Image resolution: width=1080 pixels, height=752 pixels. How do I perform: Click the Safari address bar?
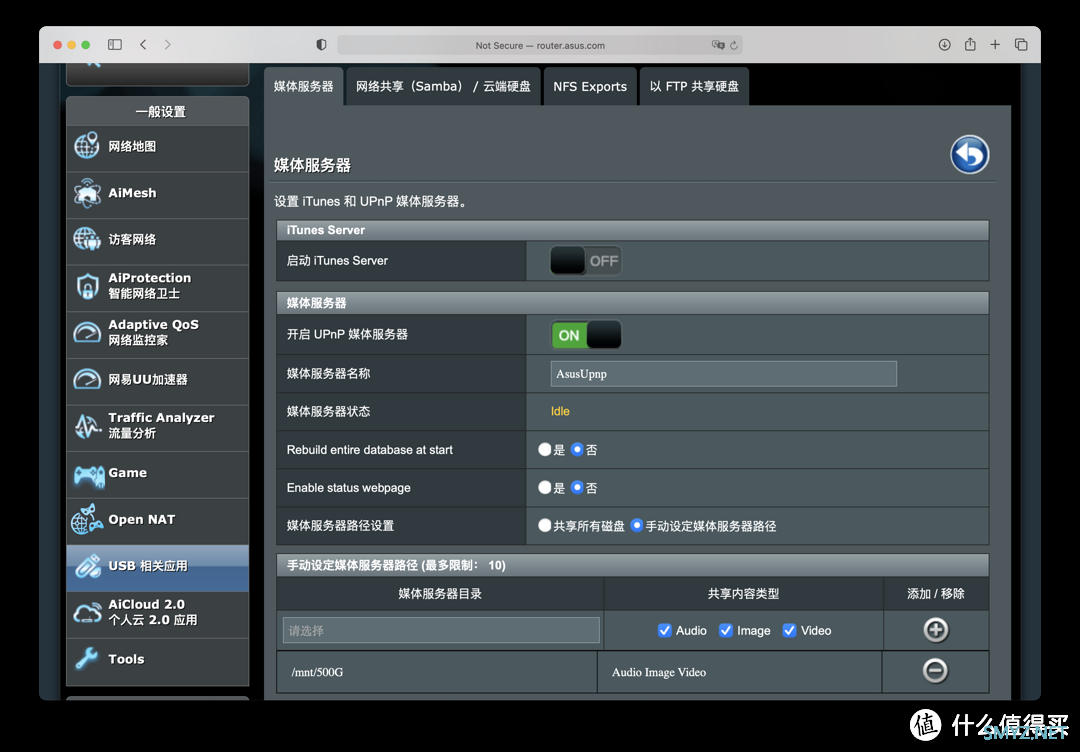coord(540,45)
